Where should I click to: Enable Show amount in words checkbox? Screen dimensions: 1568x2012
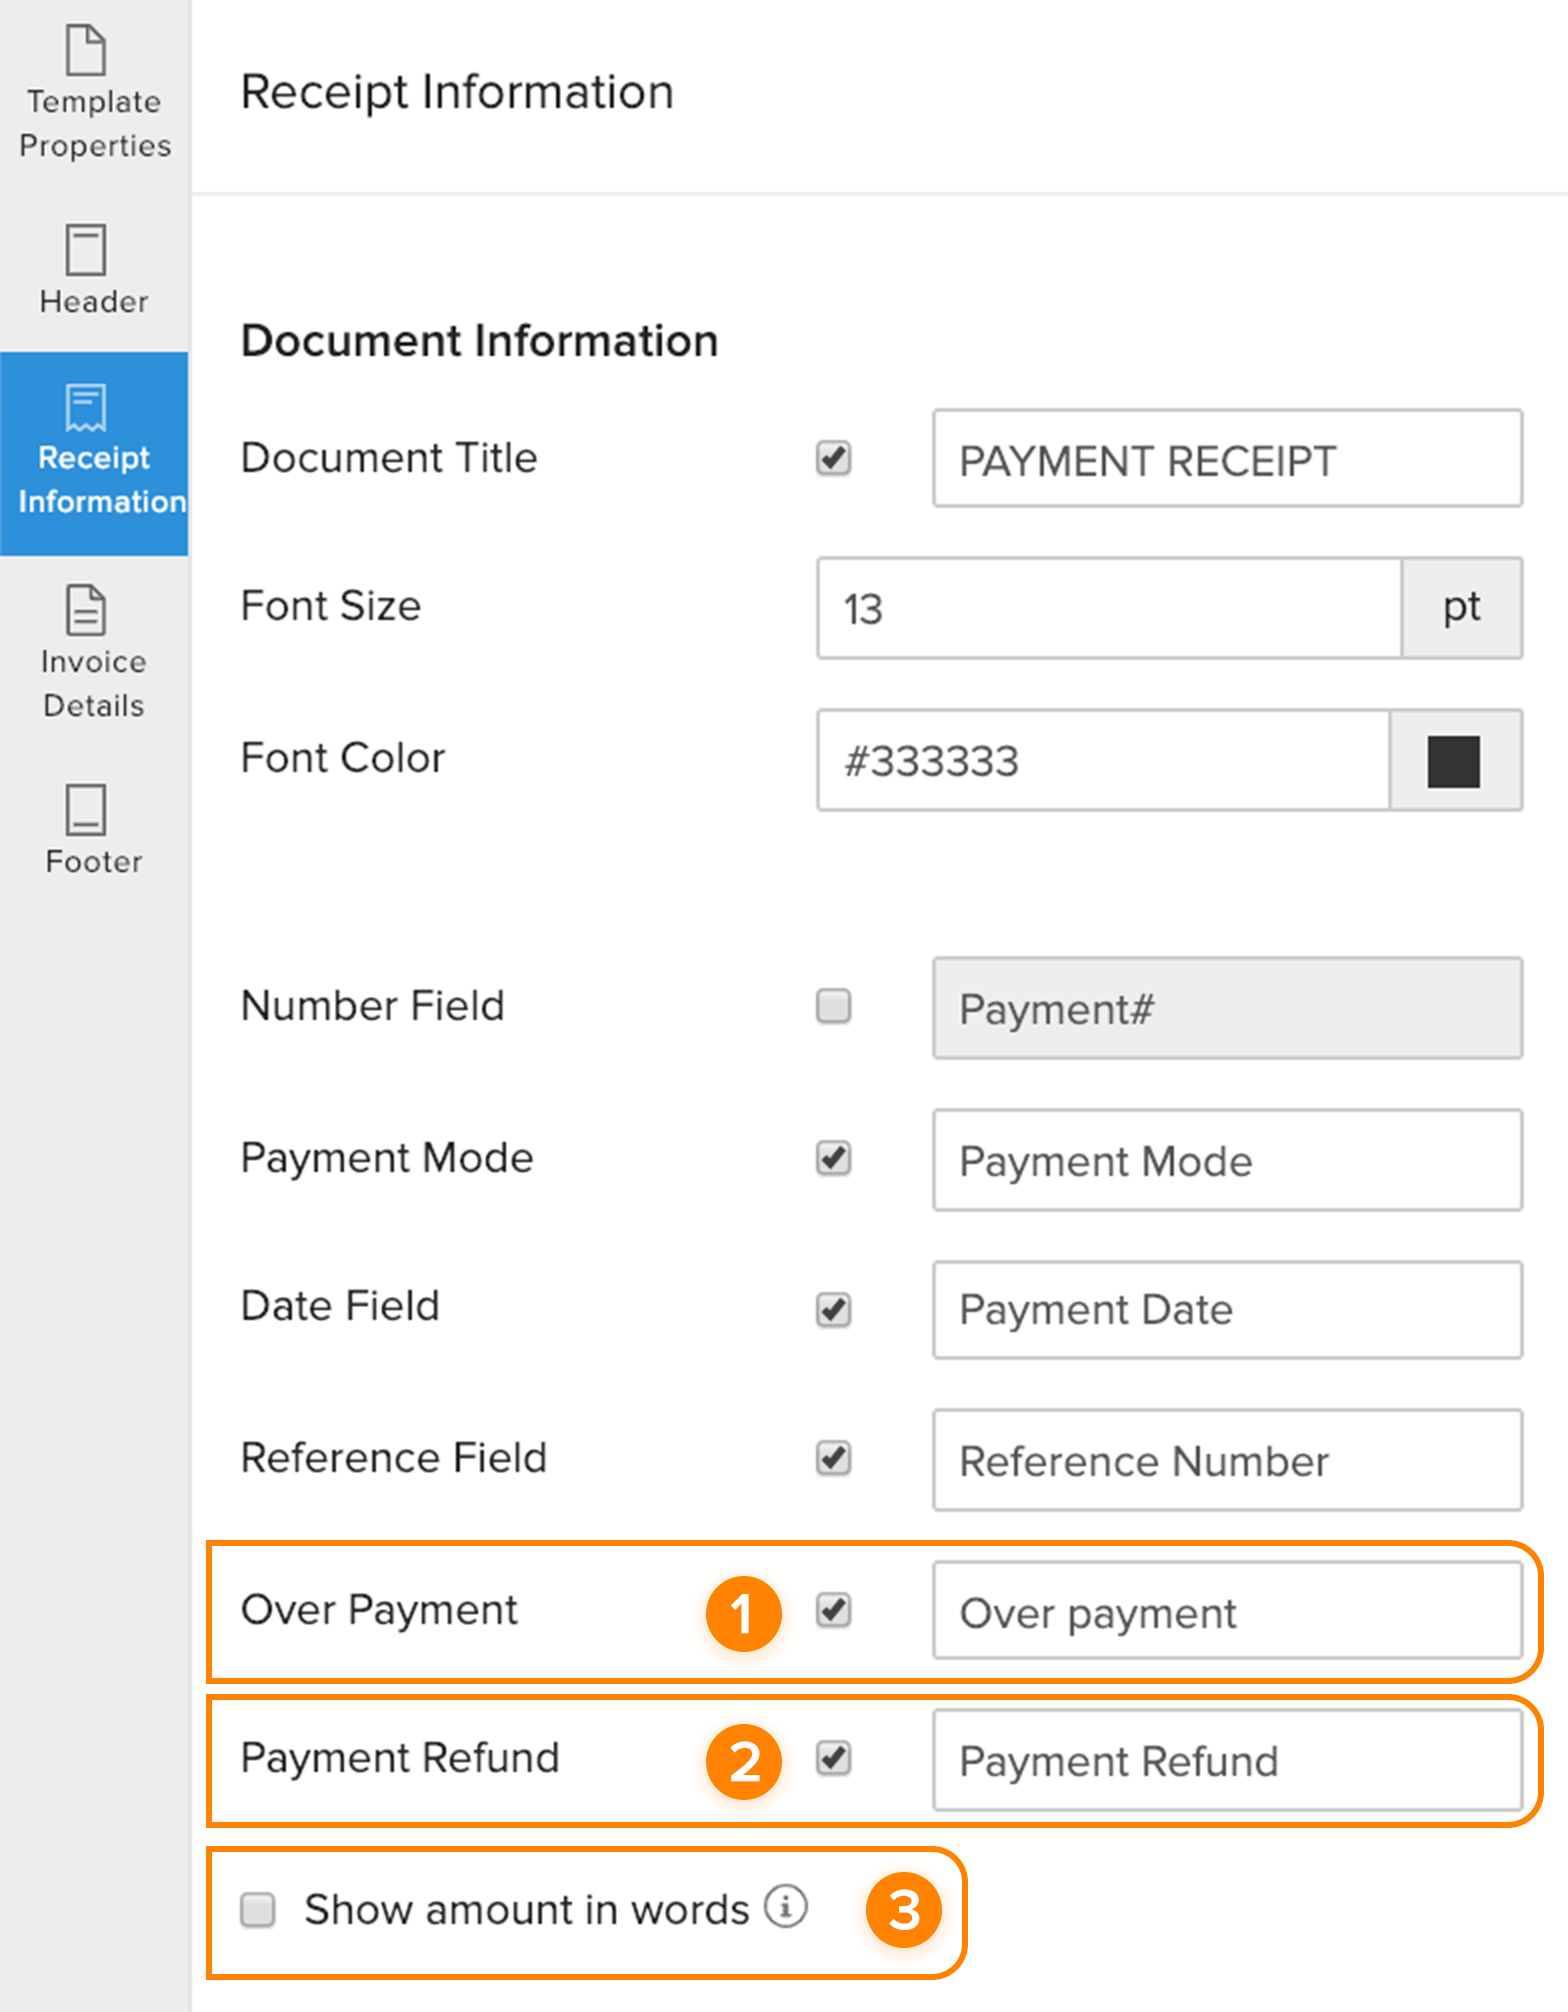click(x=258, y=1909)
